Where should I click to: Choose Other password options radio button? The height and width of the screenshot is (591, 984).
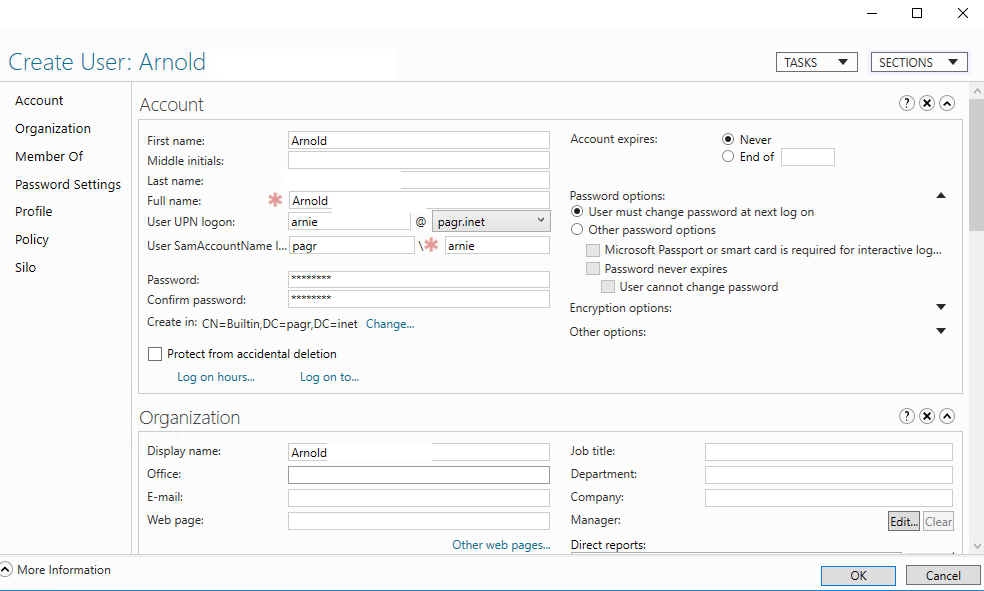click(576, 230)
